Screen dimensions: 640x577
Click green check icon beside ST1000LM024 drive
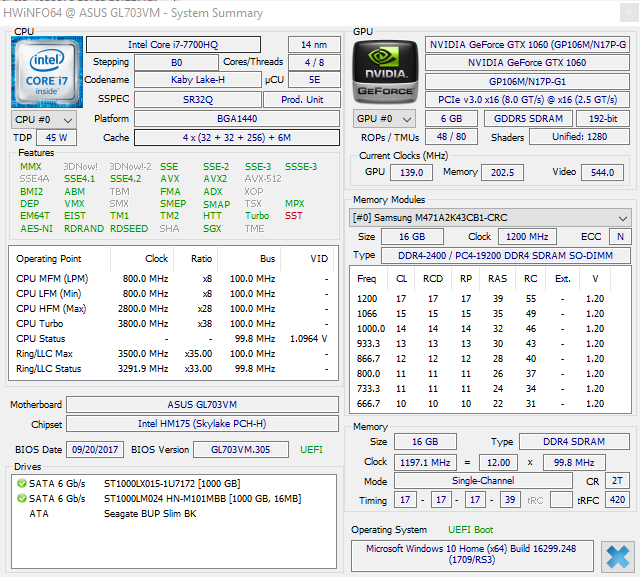(x=22, y=499)
